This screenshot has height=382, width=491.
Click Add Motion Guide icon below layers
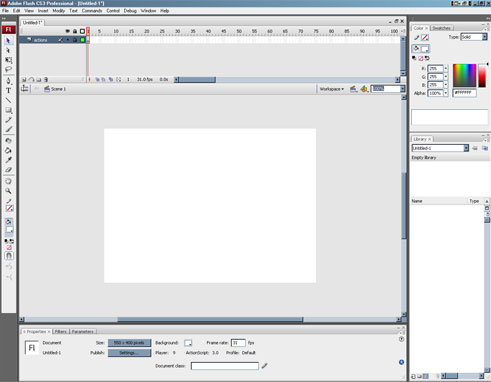tap(31, 80)
